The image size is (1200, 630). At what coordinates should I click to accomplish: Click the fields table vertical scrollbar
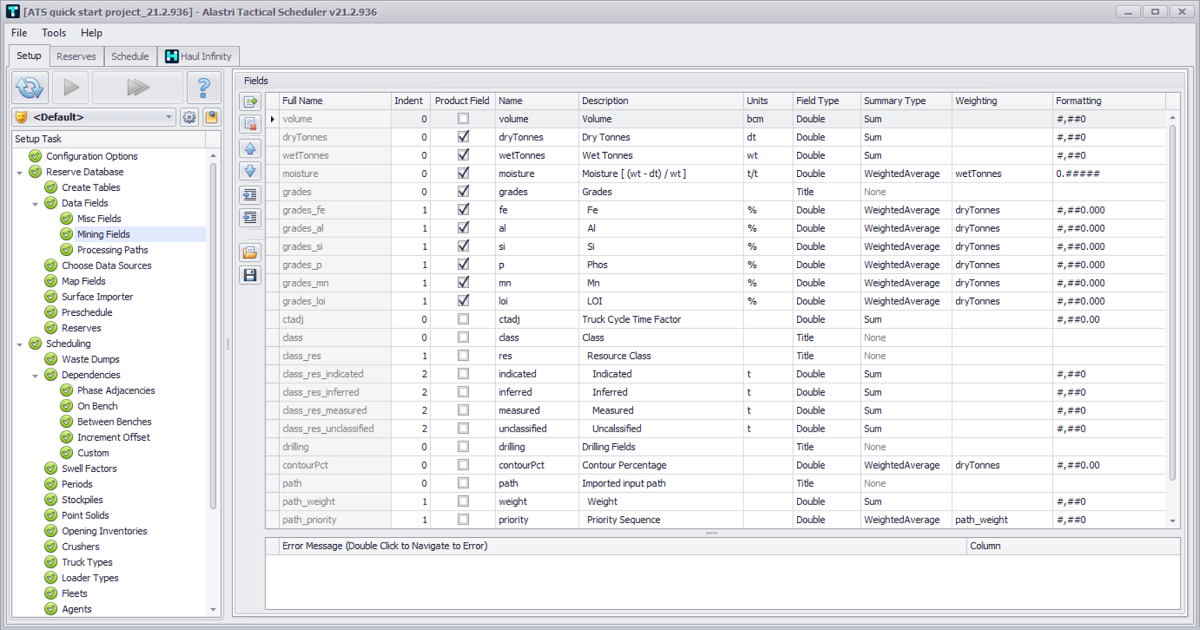tap(1173, 300)
